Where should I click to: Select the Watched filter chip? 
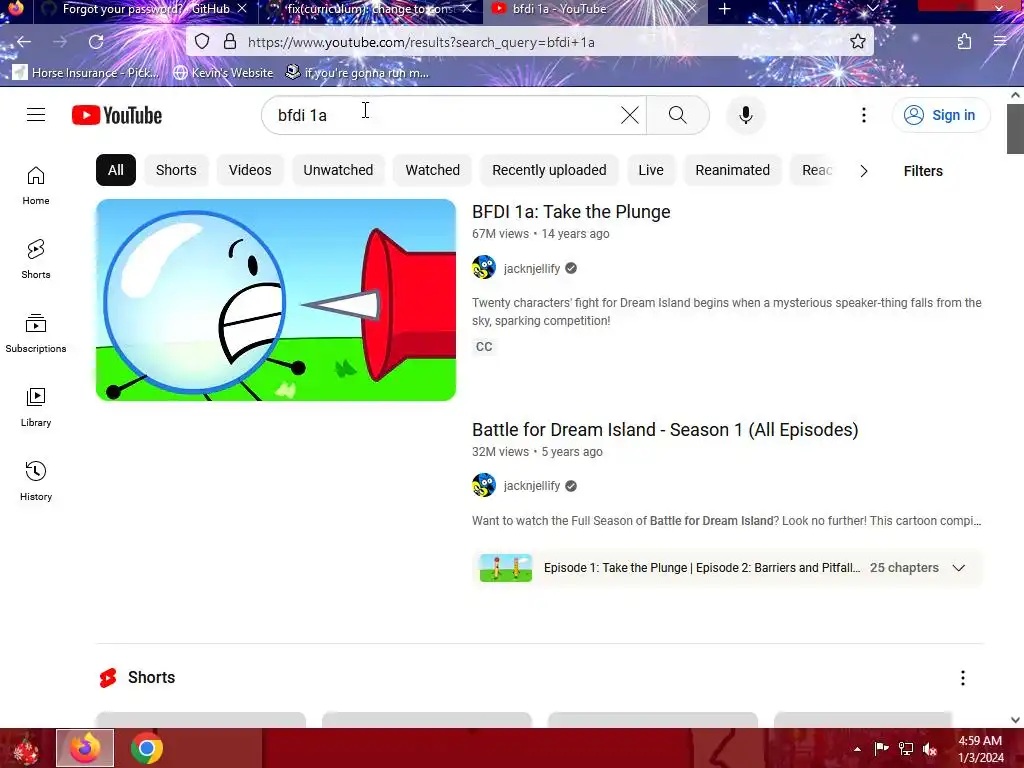(x=432, y=170)
